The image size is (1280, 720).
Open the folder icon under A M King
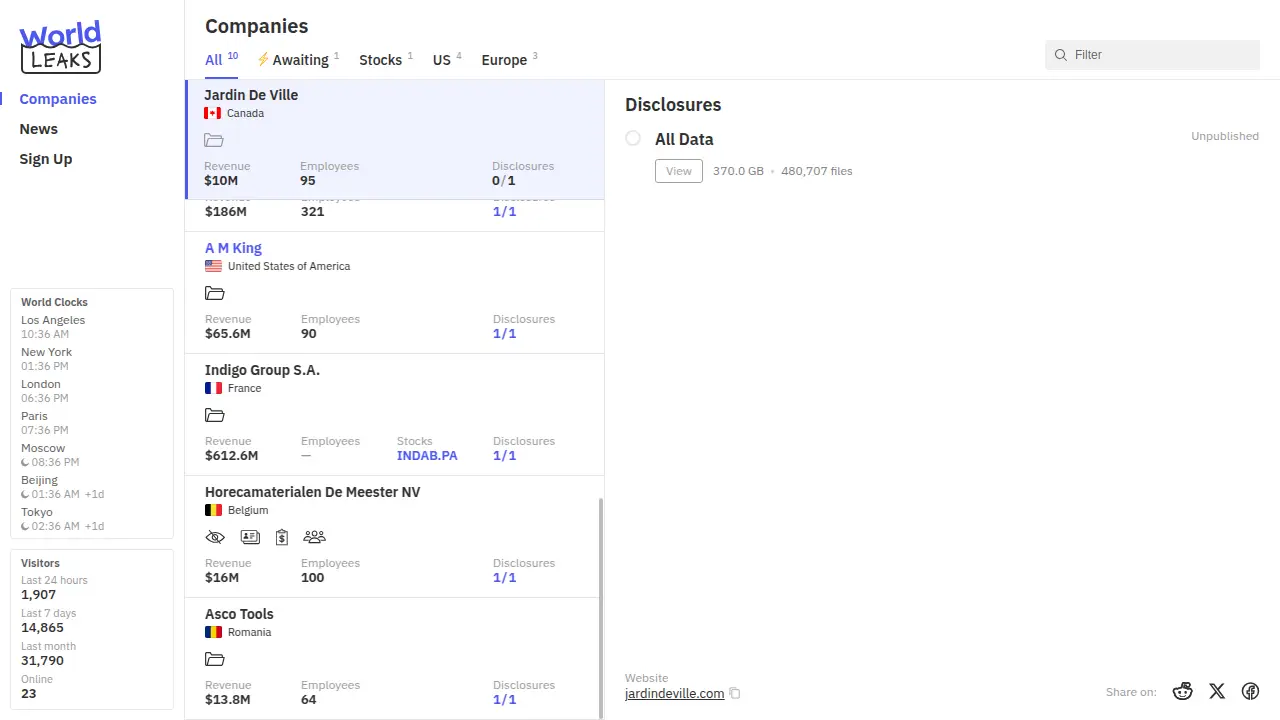coord(214,293)
